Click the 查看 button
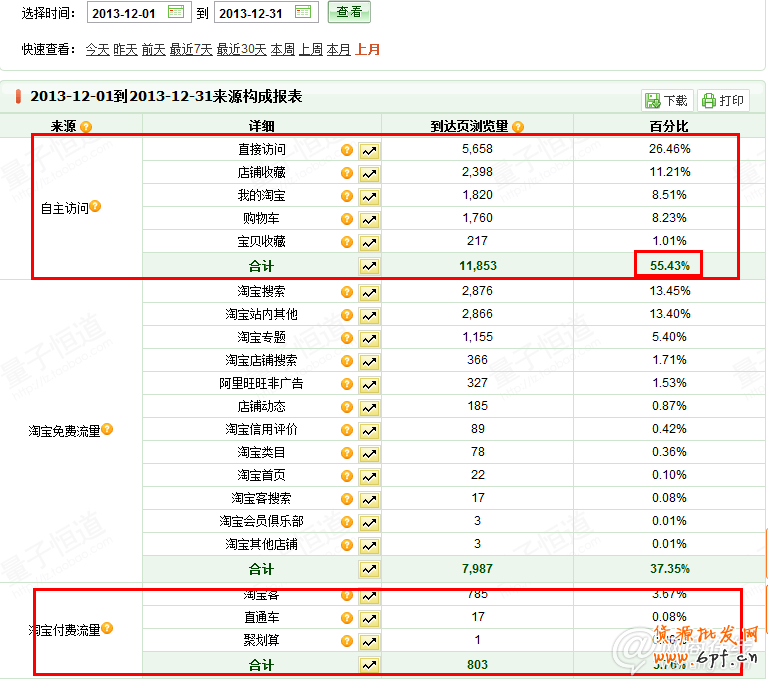The image size is (768, 679). (x=349, y=12)
